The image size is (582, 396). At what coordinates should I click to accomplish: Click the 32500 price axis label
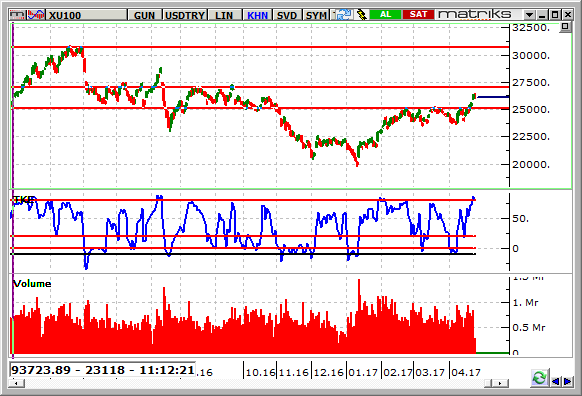(530, 28)
